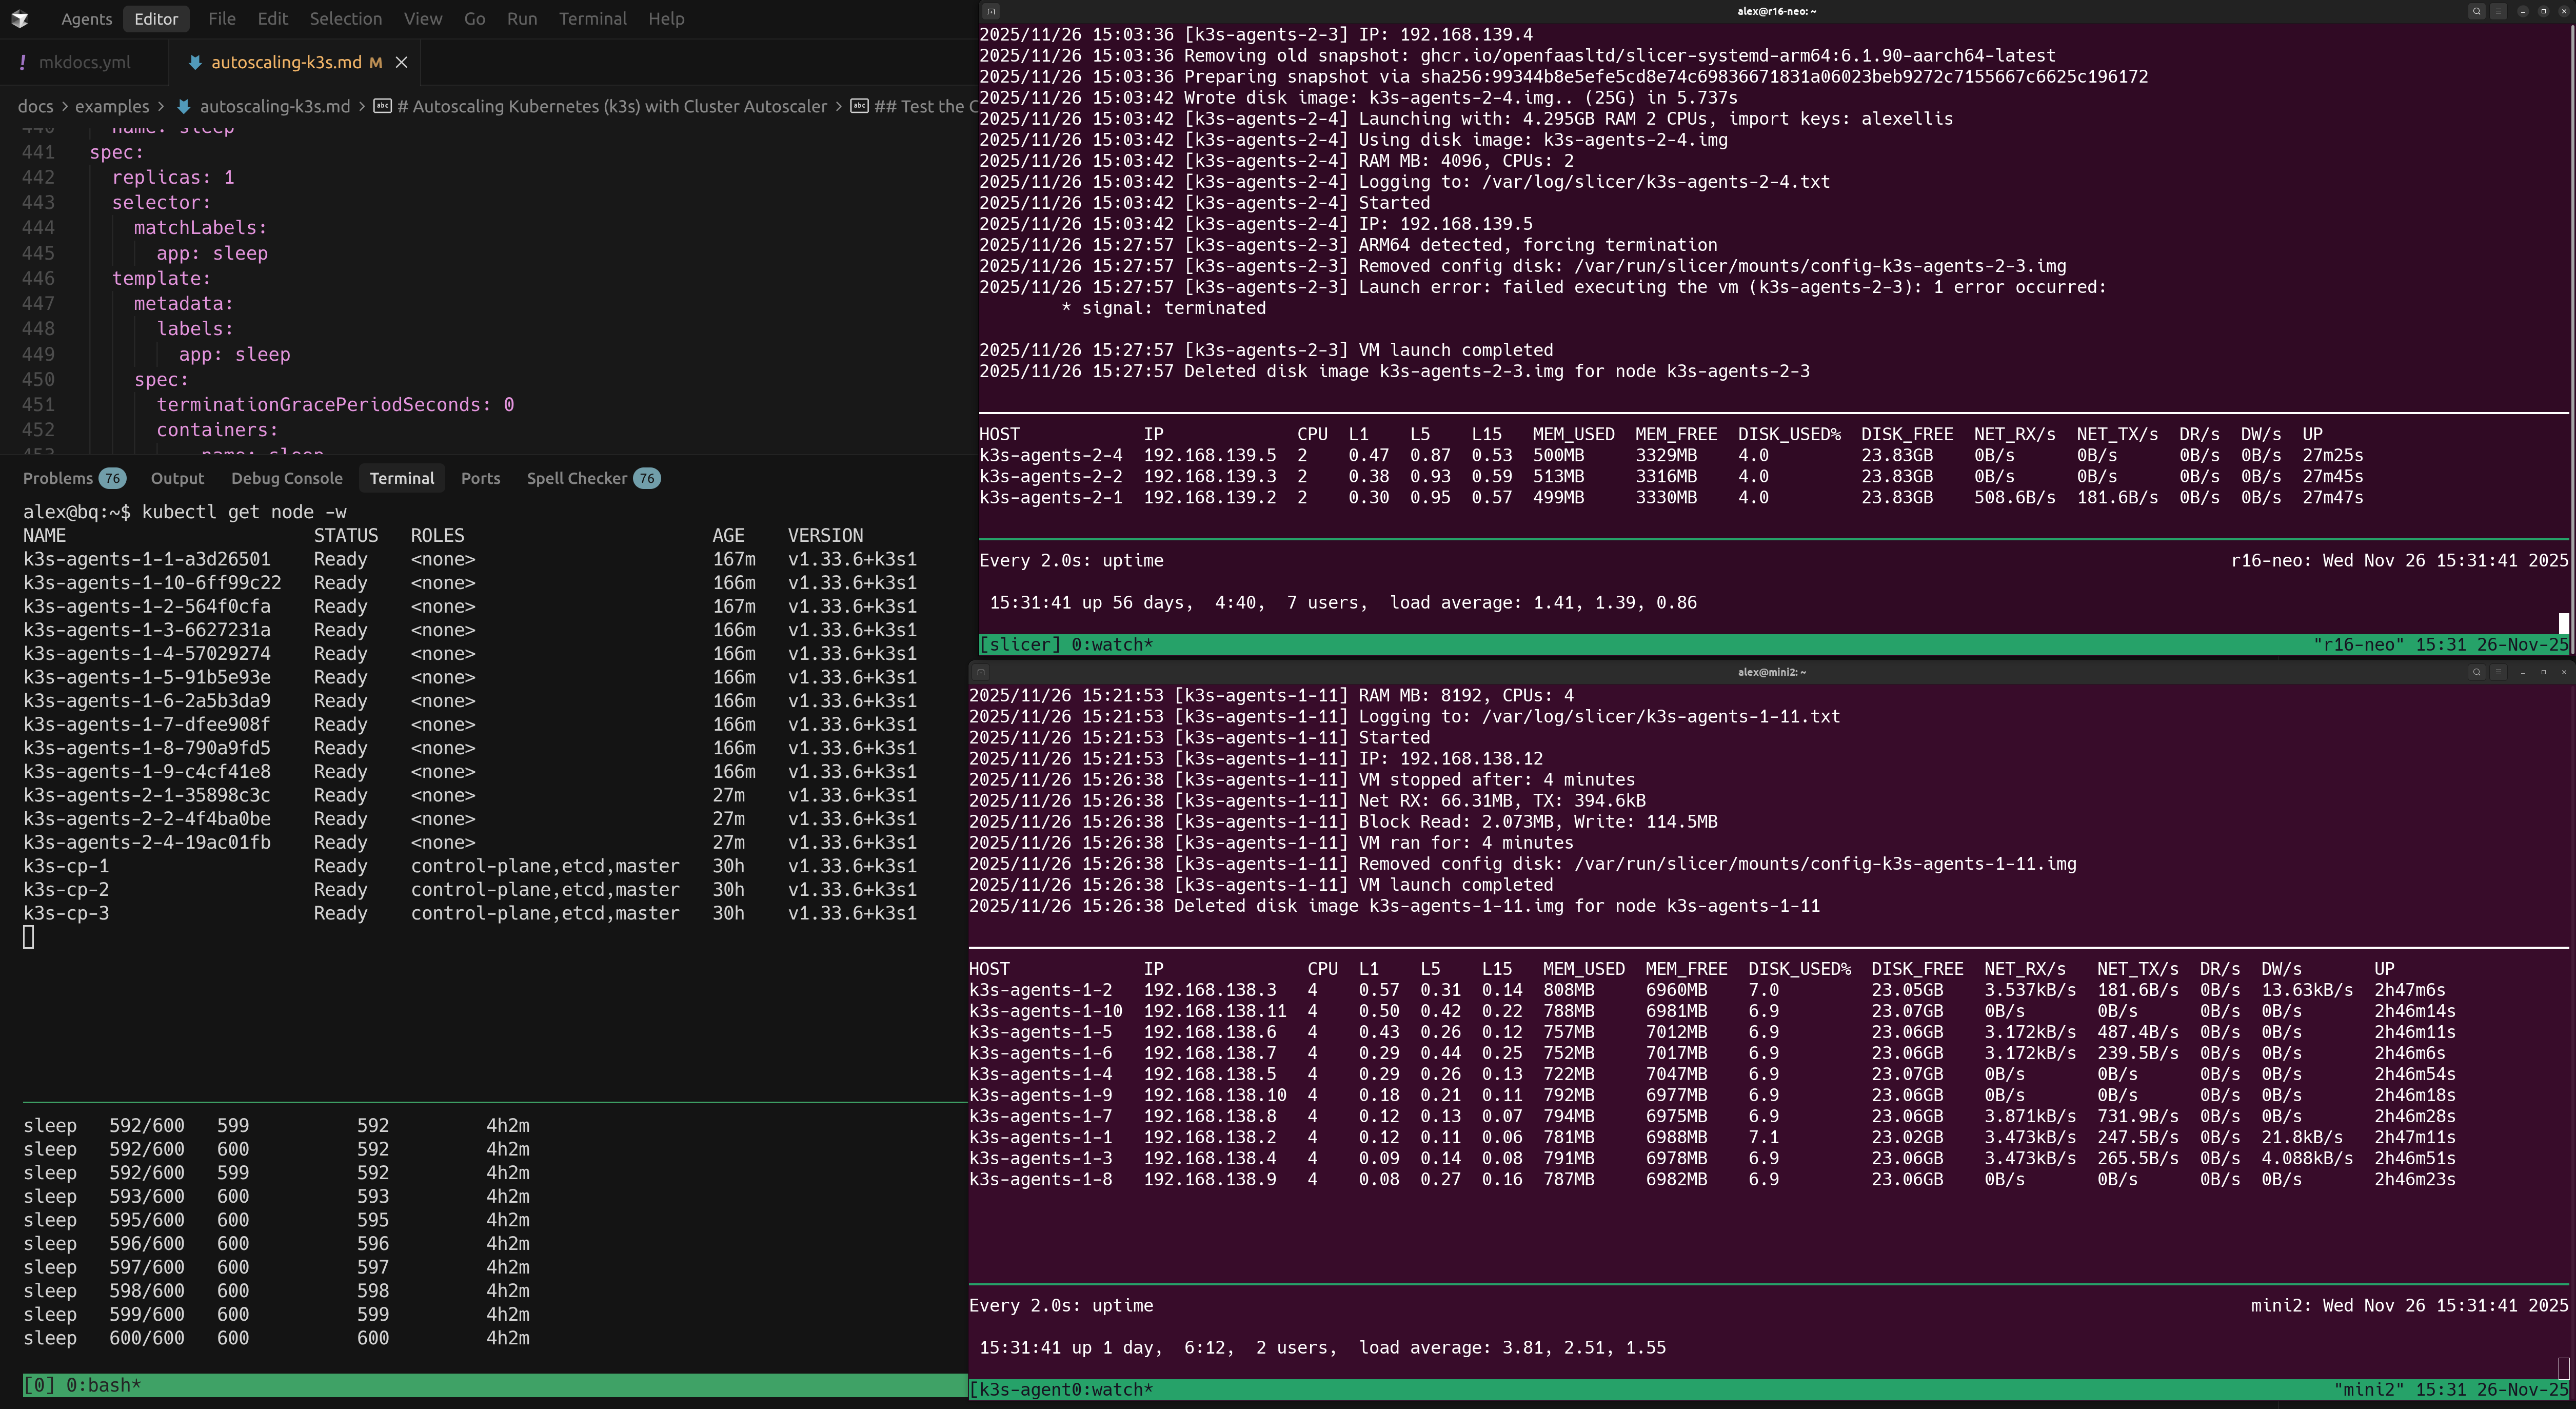Open the Terminal menu
Viewport: 2576px width, 1409px height.
coord(592,19)
